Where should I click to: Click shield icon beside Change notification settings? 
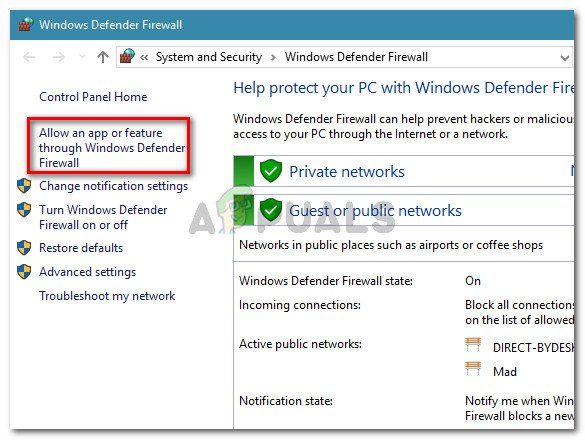(x=24, y=186)
